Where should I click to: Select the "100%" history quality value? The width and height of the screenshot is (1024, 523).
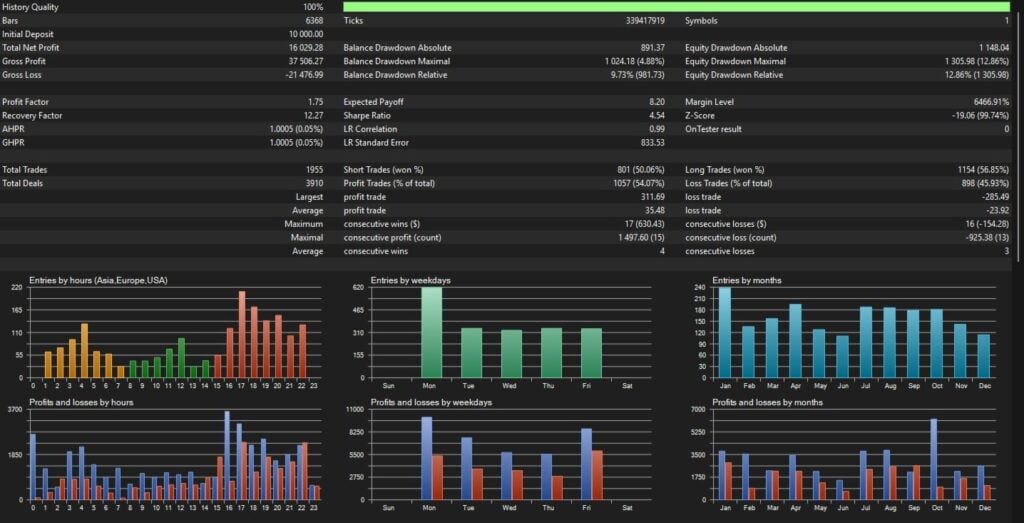click(x=313, y=7)
